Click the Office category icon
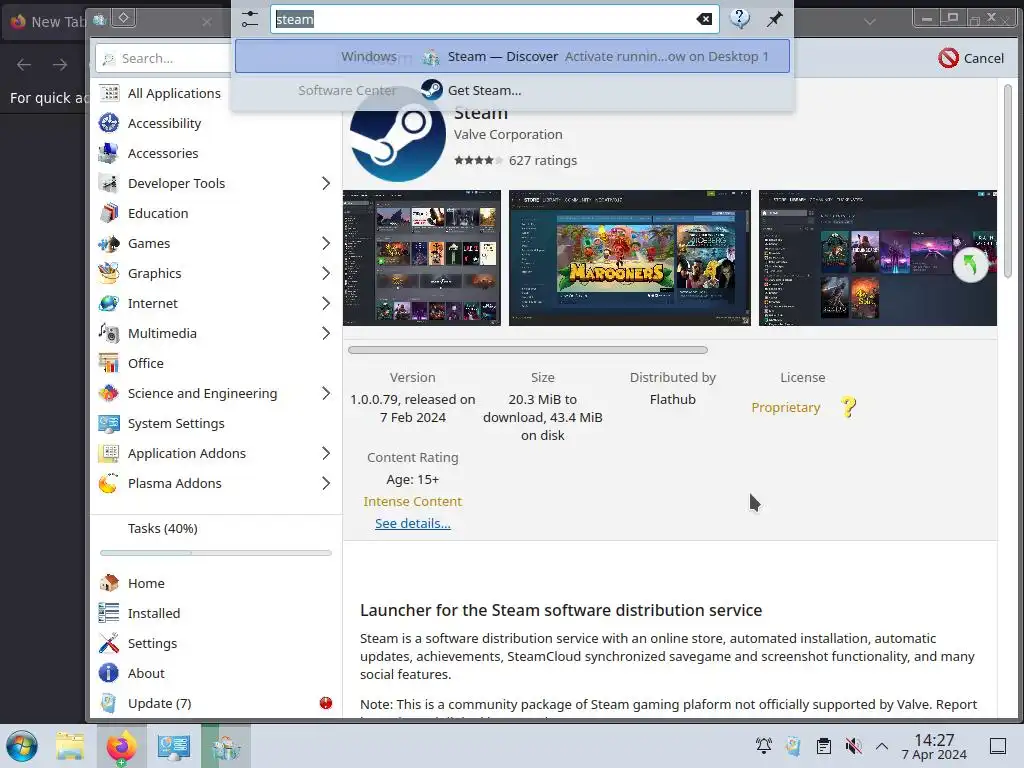This screenshot has height=768, width=1024. tap(108, 363)
